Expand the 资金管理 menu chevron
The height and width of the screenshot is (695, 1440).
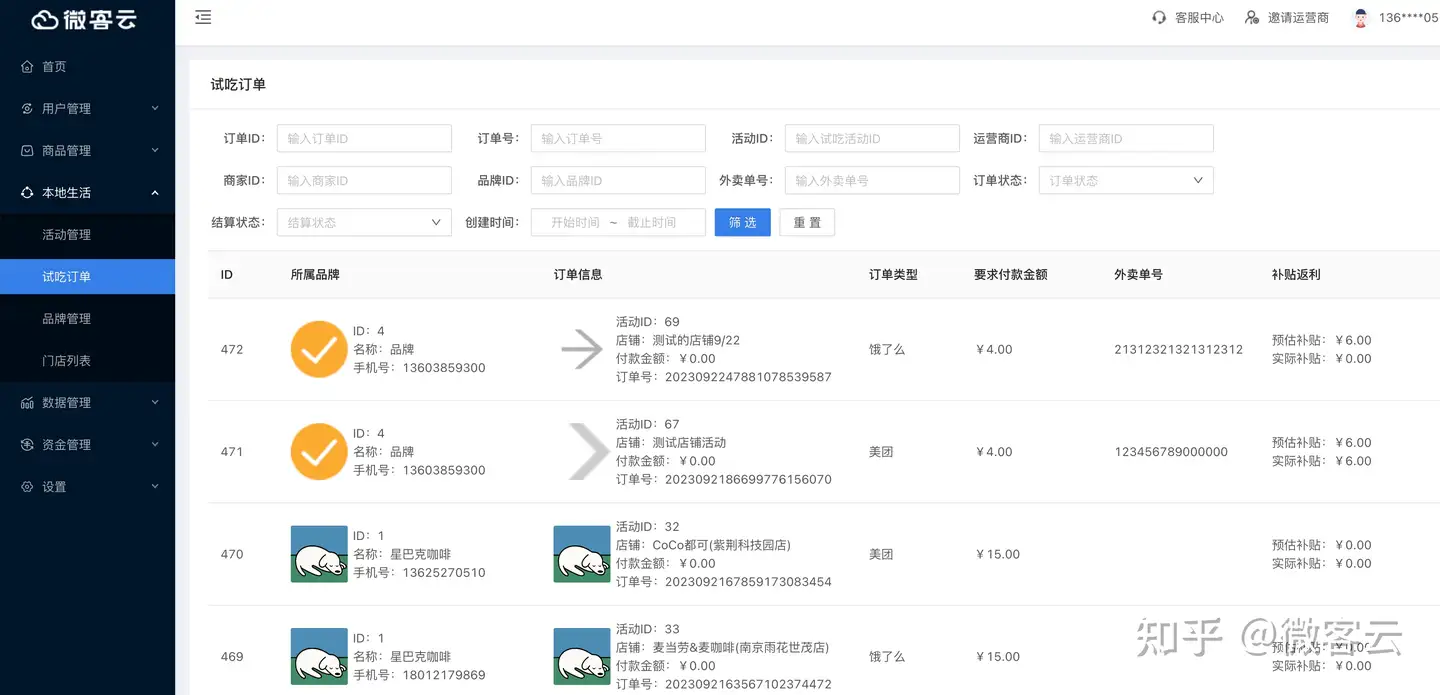(155, 444)
